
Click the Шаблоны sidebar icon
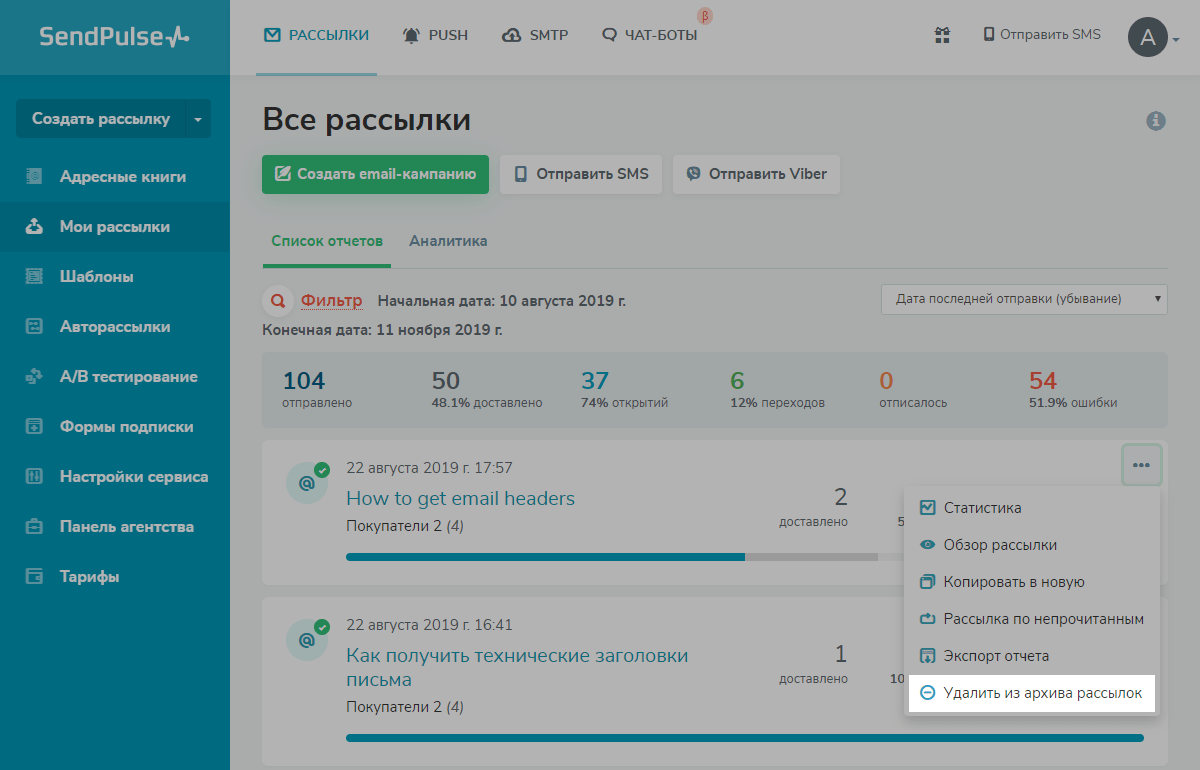coord(34,277)
